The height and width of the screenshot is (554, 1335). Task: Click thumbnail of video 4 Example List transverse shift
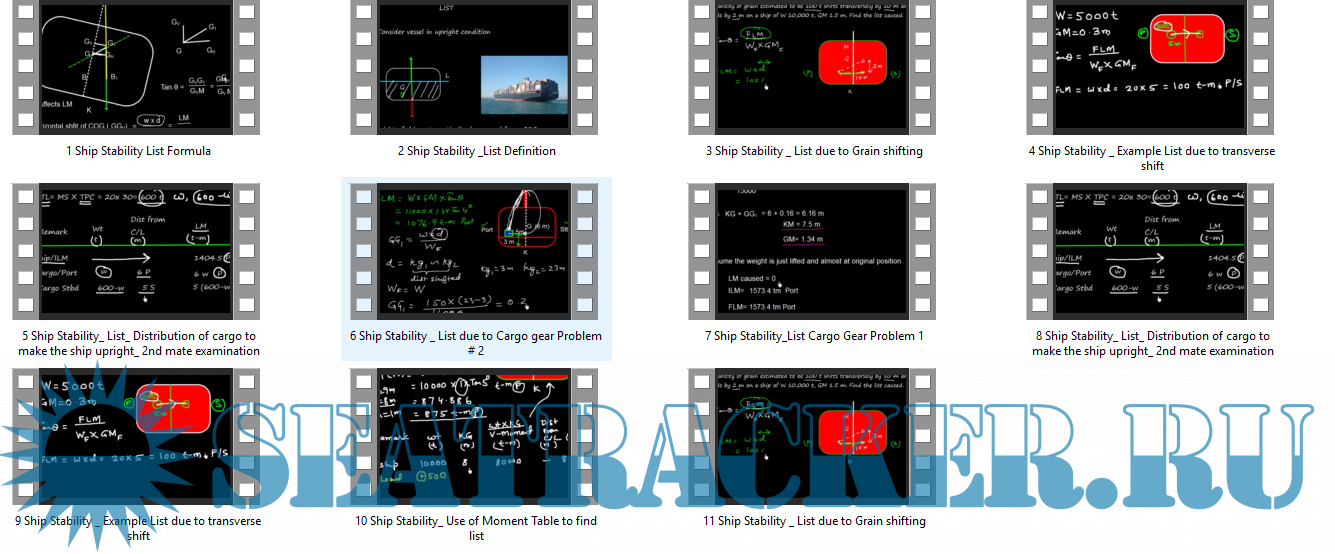(x=1152, y=67)
